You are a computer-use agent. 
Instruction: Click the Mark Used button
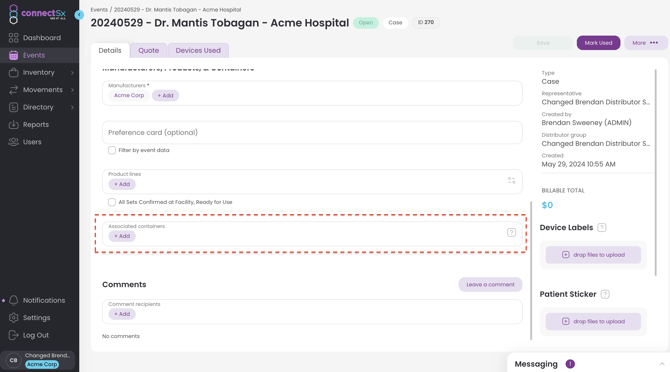[598, 43]
